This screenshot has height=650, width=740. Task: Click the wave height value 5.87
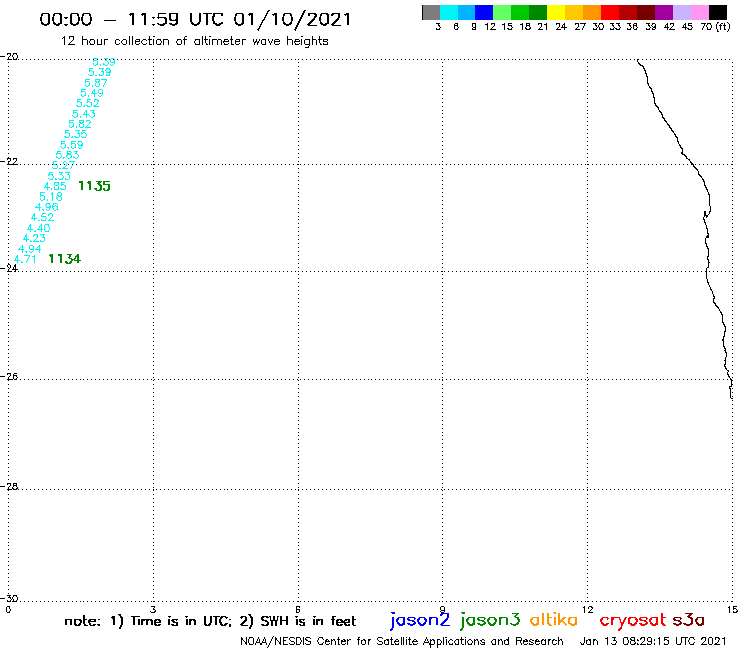[x=96, y=83]
